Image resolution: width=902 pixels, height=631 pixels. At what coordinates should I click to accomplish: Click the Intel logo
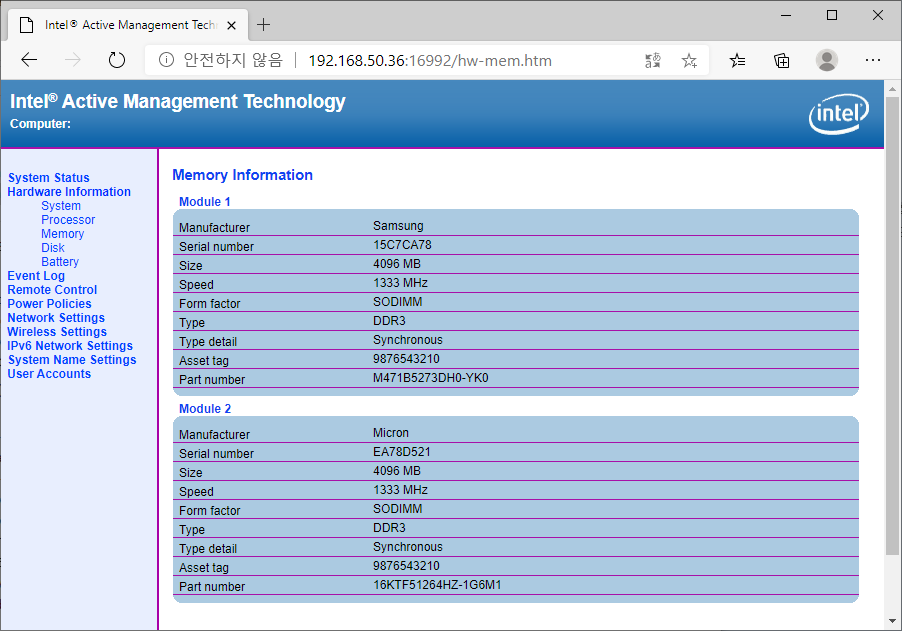click(x=839, y=113)
